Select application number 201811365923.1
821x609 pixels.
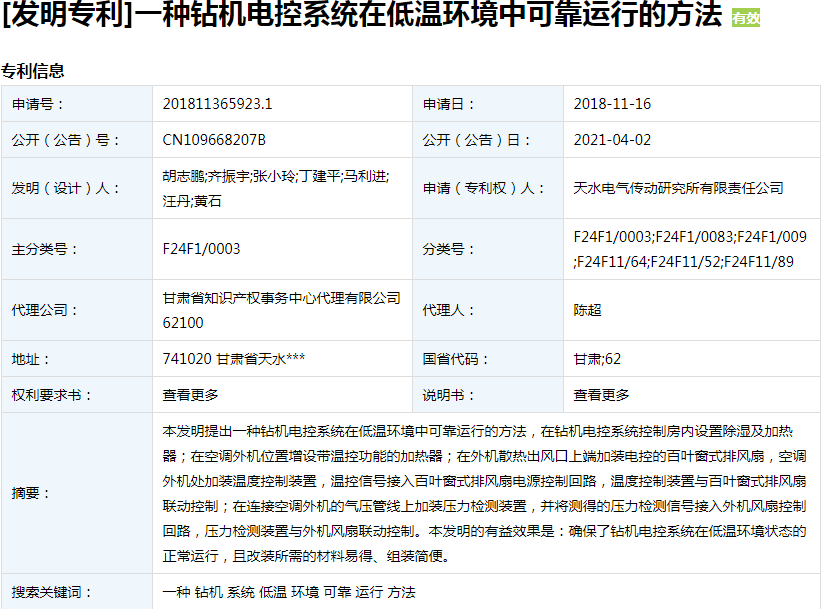point(218,104)
